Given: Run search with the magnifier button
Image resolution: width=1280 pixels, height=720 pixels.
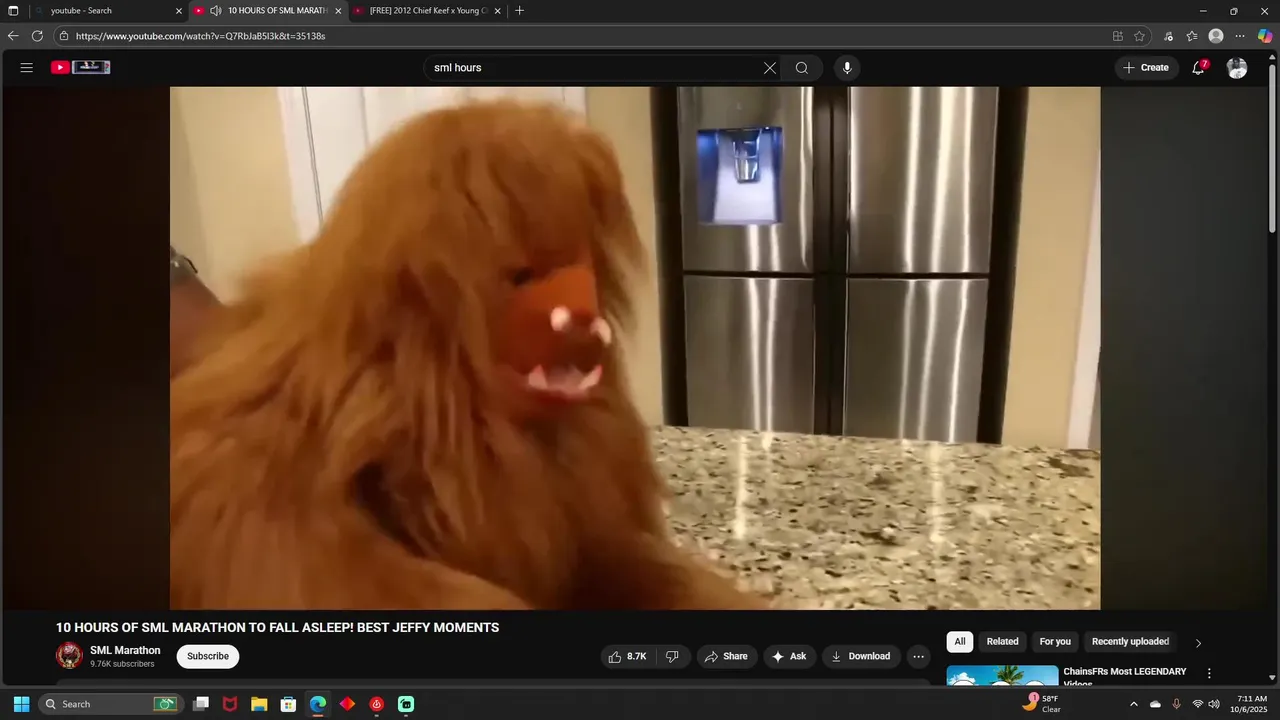Looking at the screenshot, I should 802,68.
